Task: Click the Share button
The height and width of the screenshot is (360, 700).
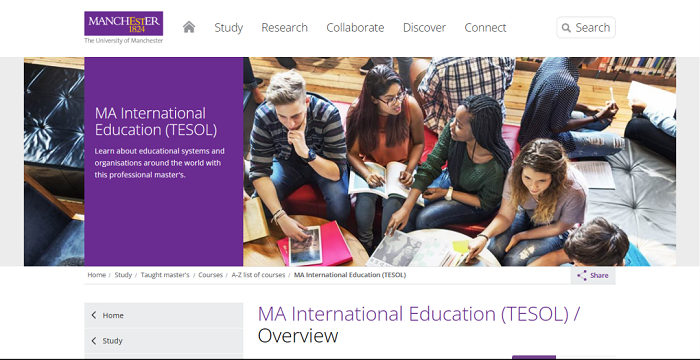Action: coord(593,275)
